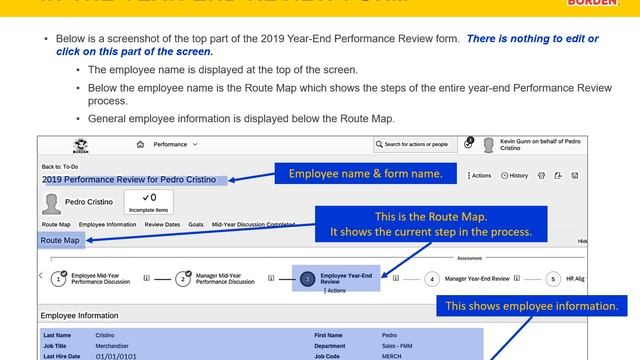Click the Manager Year-End Review step label
Screen dimensions: 640x360
tap(477, 279)
